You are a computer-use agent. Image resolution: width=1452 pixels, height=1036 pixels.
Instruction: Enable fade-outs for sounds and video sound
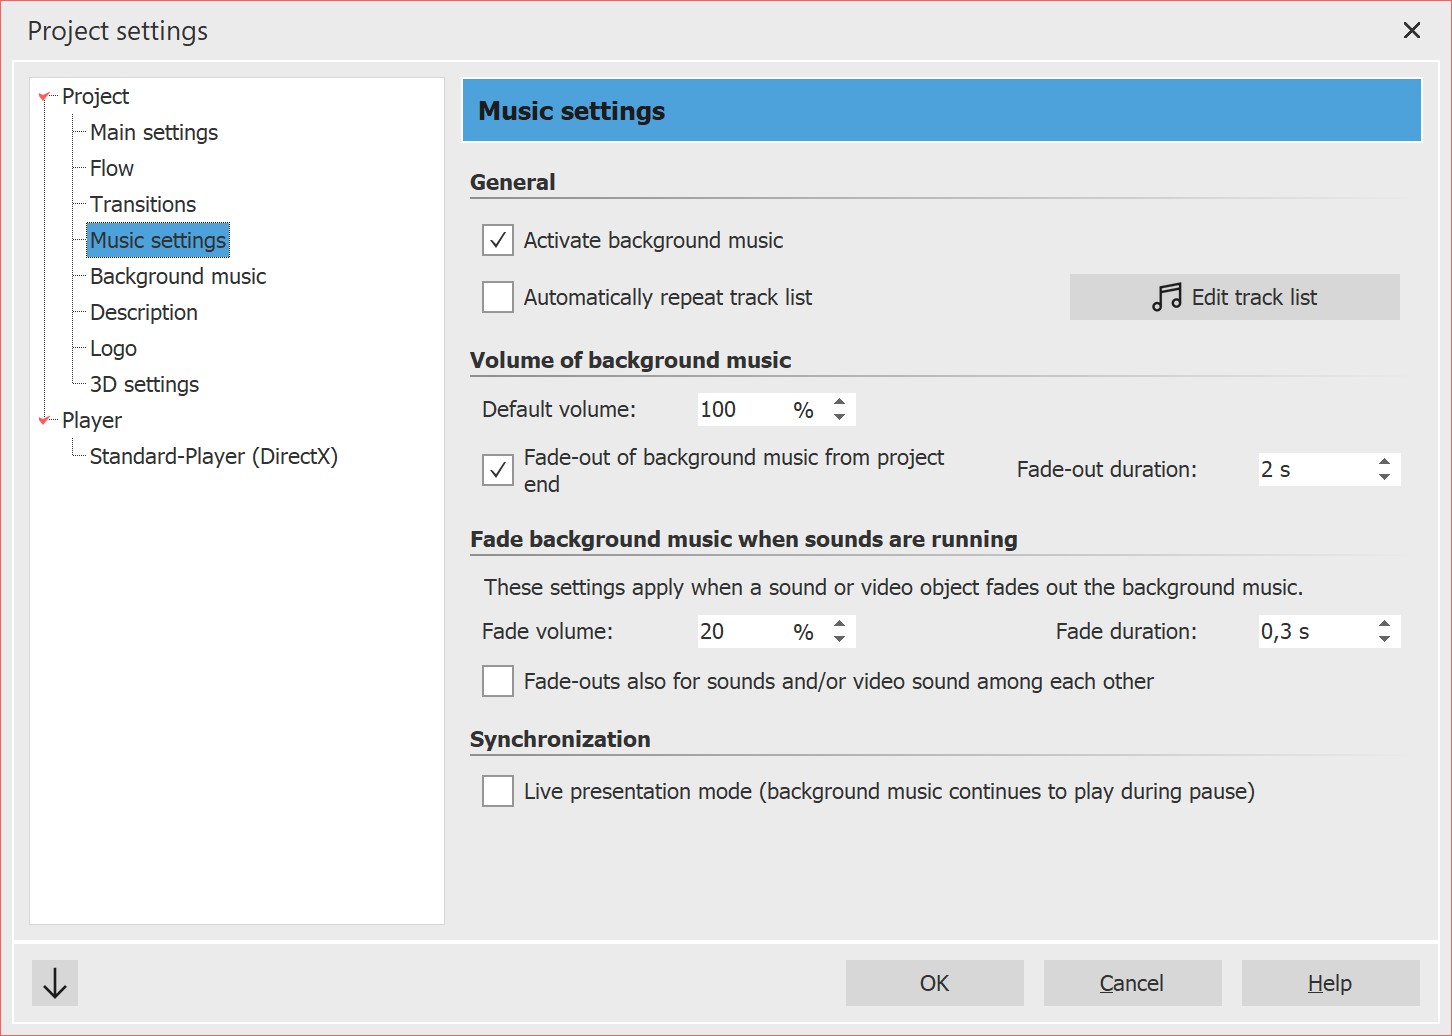tap(497, 681)
